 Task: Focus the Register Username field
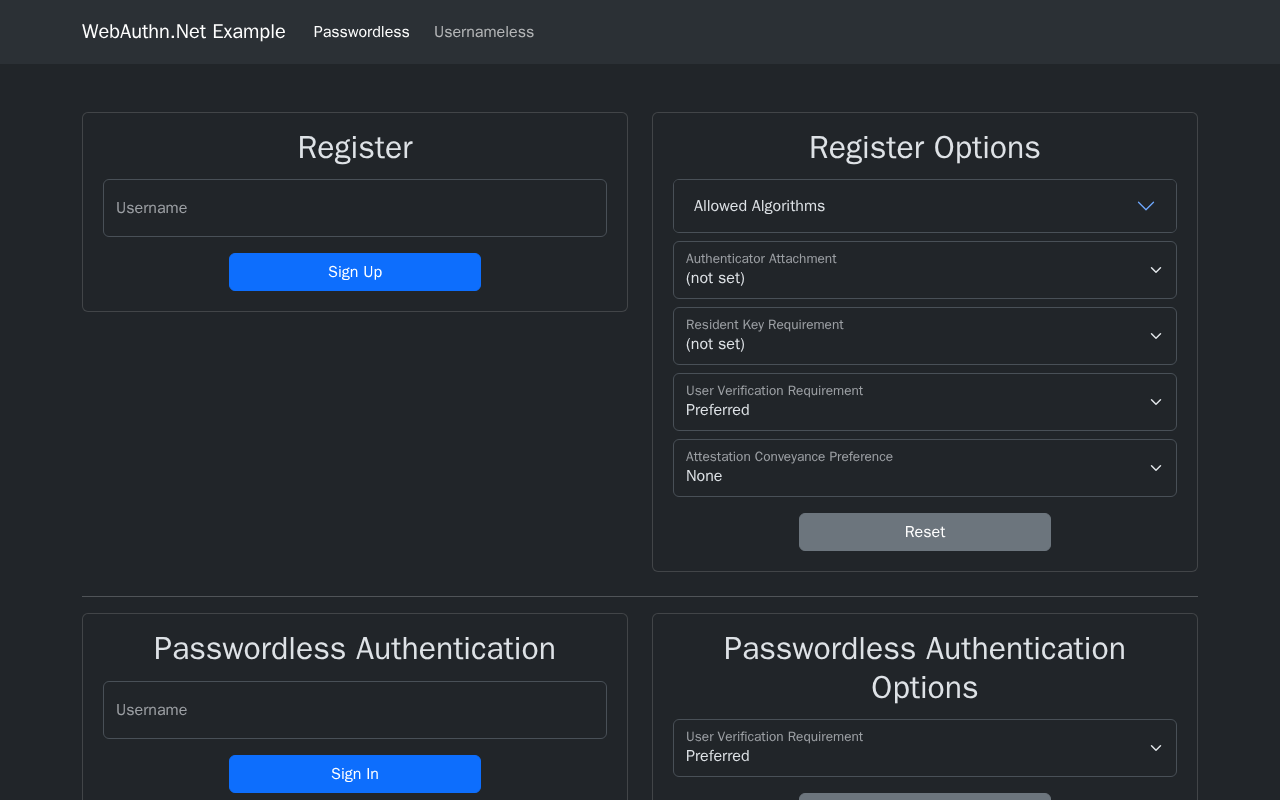click(355, 208)
